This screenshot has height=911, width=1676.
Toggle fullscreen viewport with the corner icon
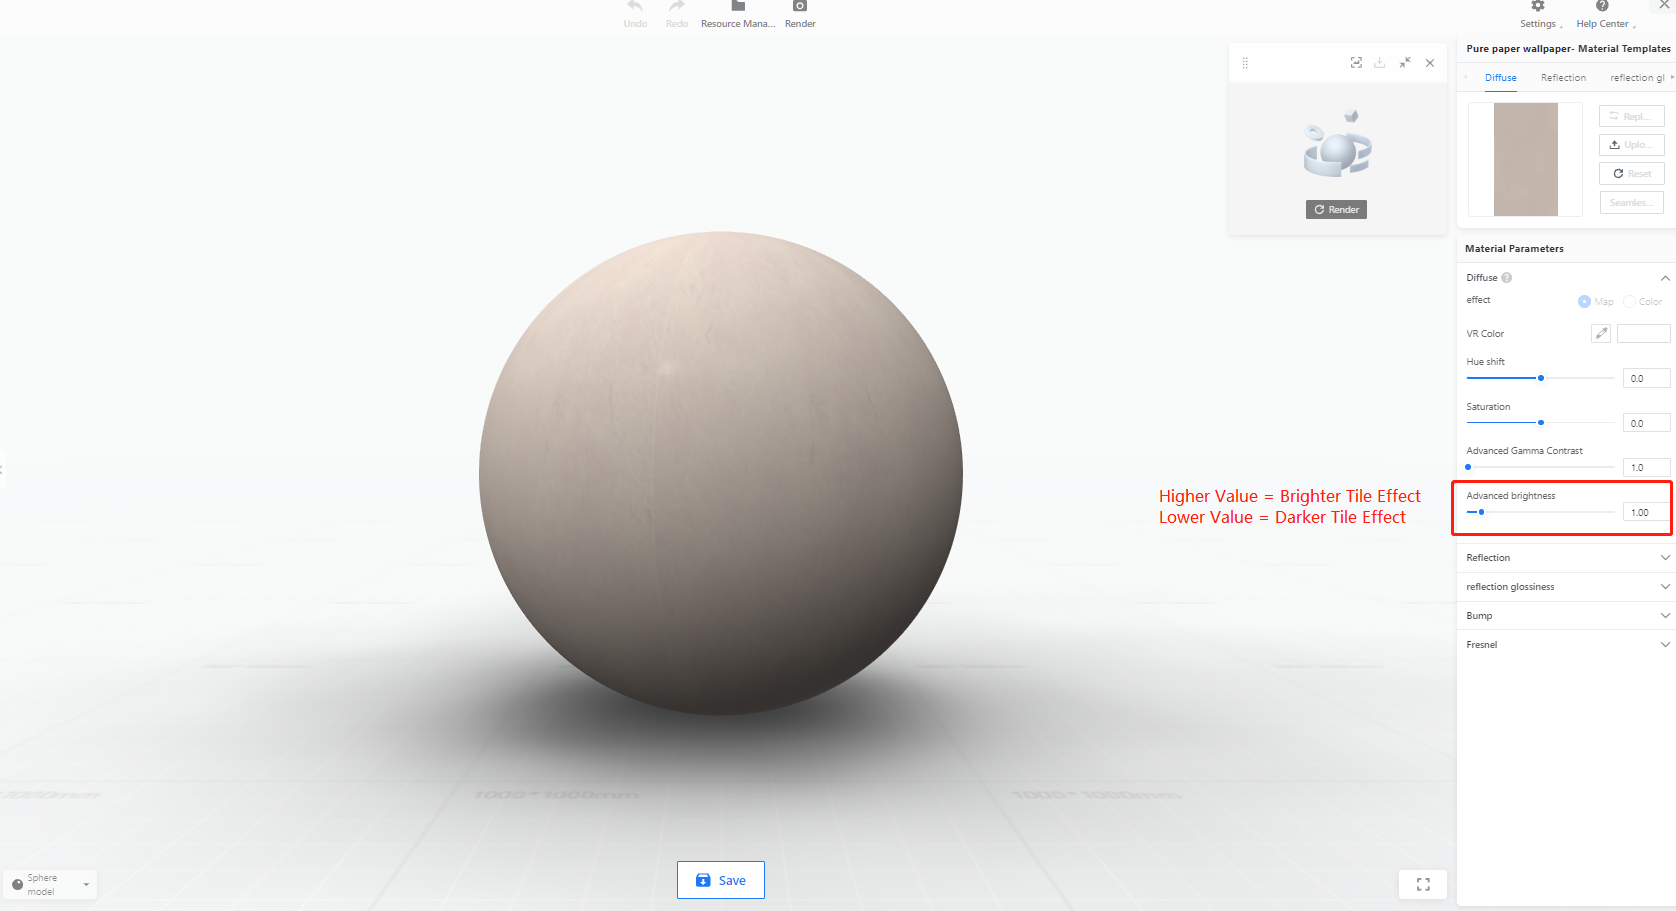point(1423,884)
